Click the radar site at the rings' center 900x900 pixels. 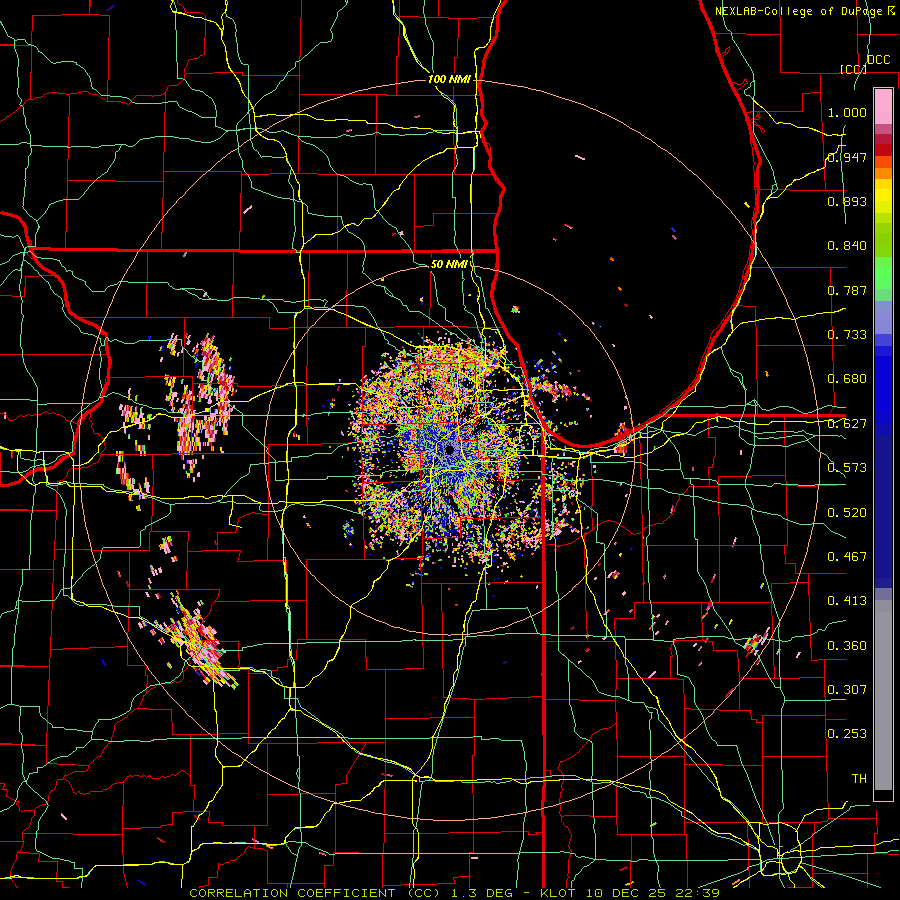449,450
